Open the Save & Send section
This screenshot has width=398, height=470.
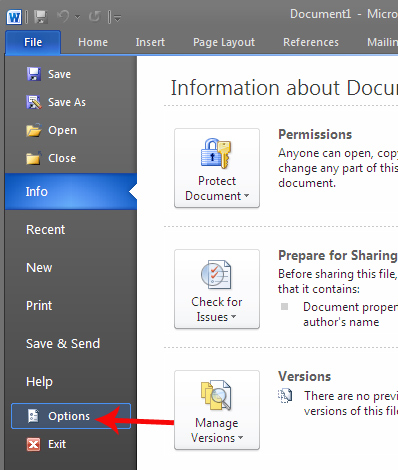pyautogui.click(x=63, y=344)
